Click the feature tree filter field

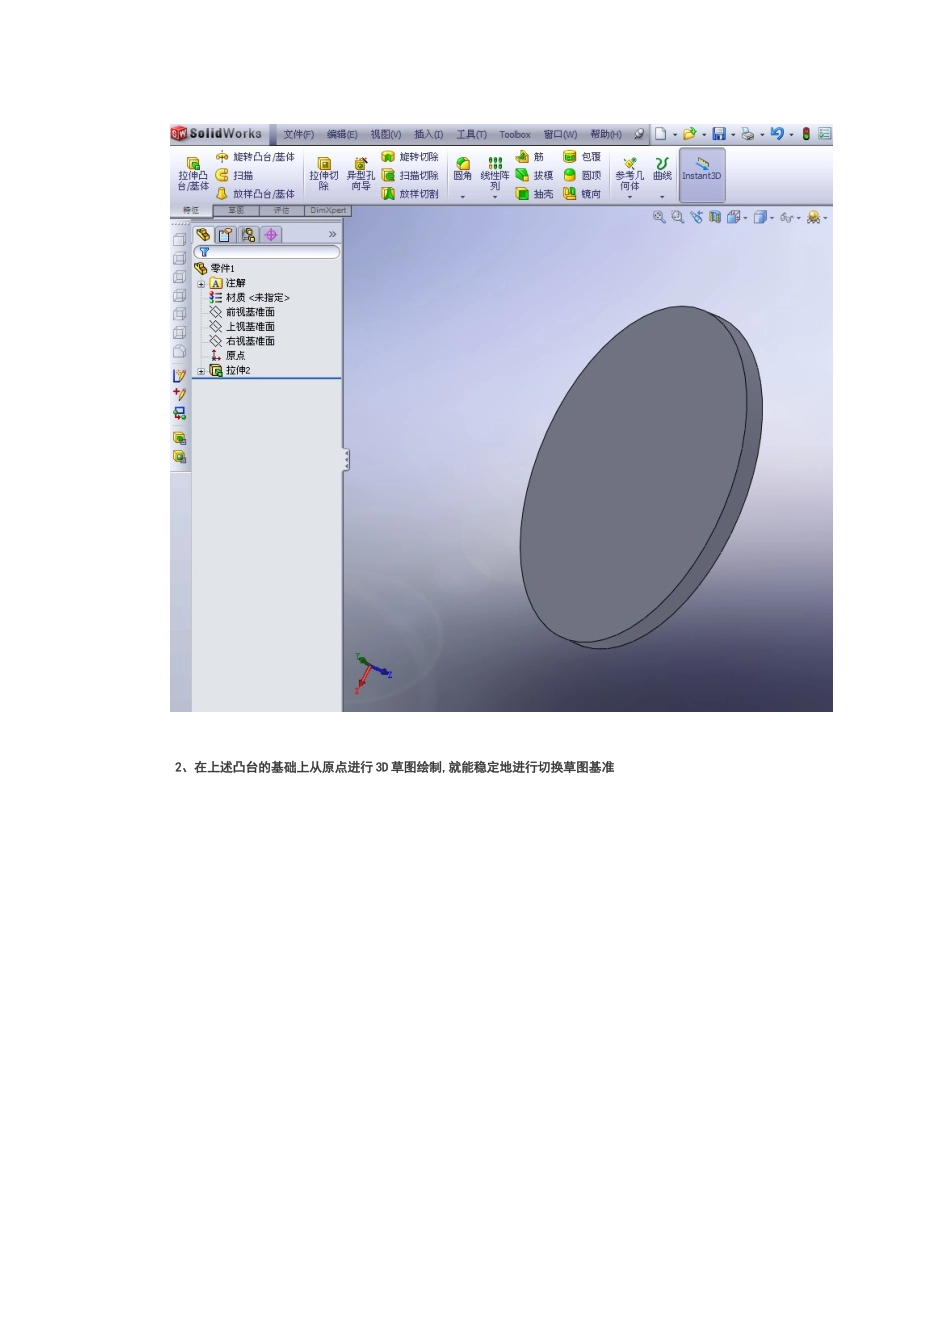tap(266, 252)
